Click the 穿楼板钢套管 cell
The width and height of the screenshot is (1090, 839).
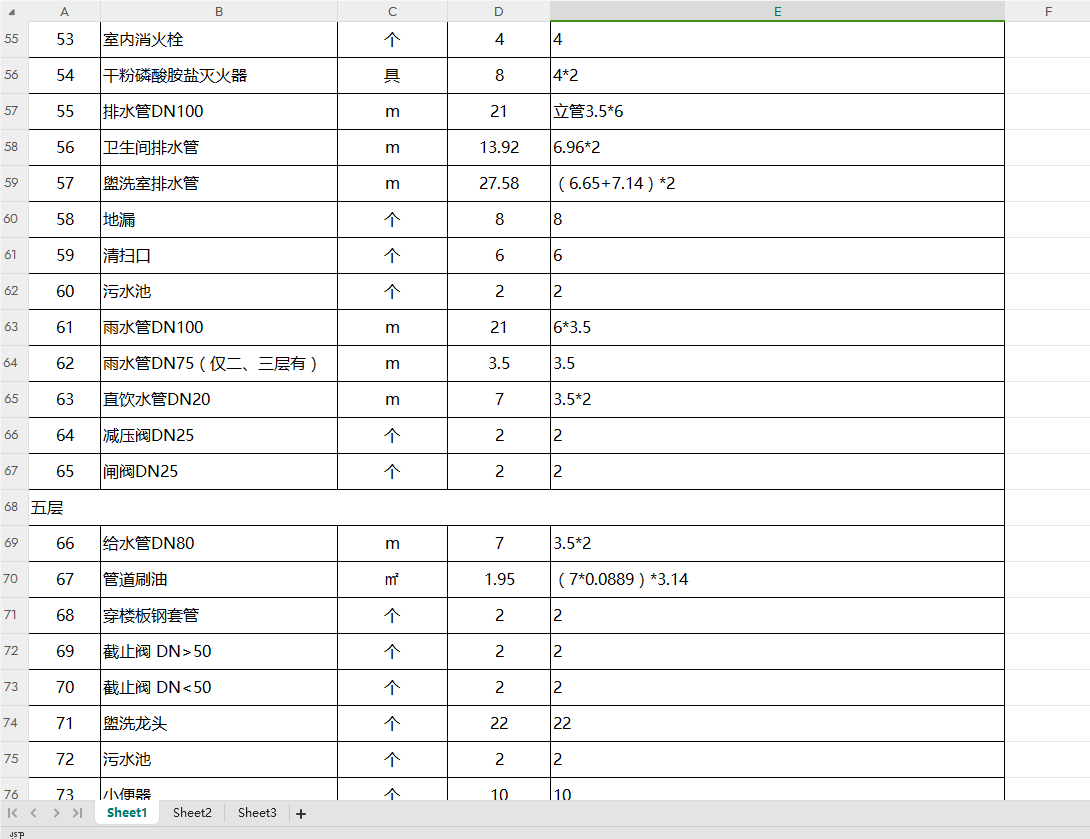(x=219, y=615)
